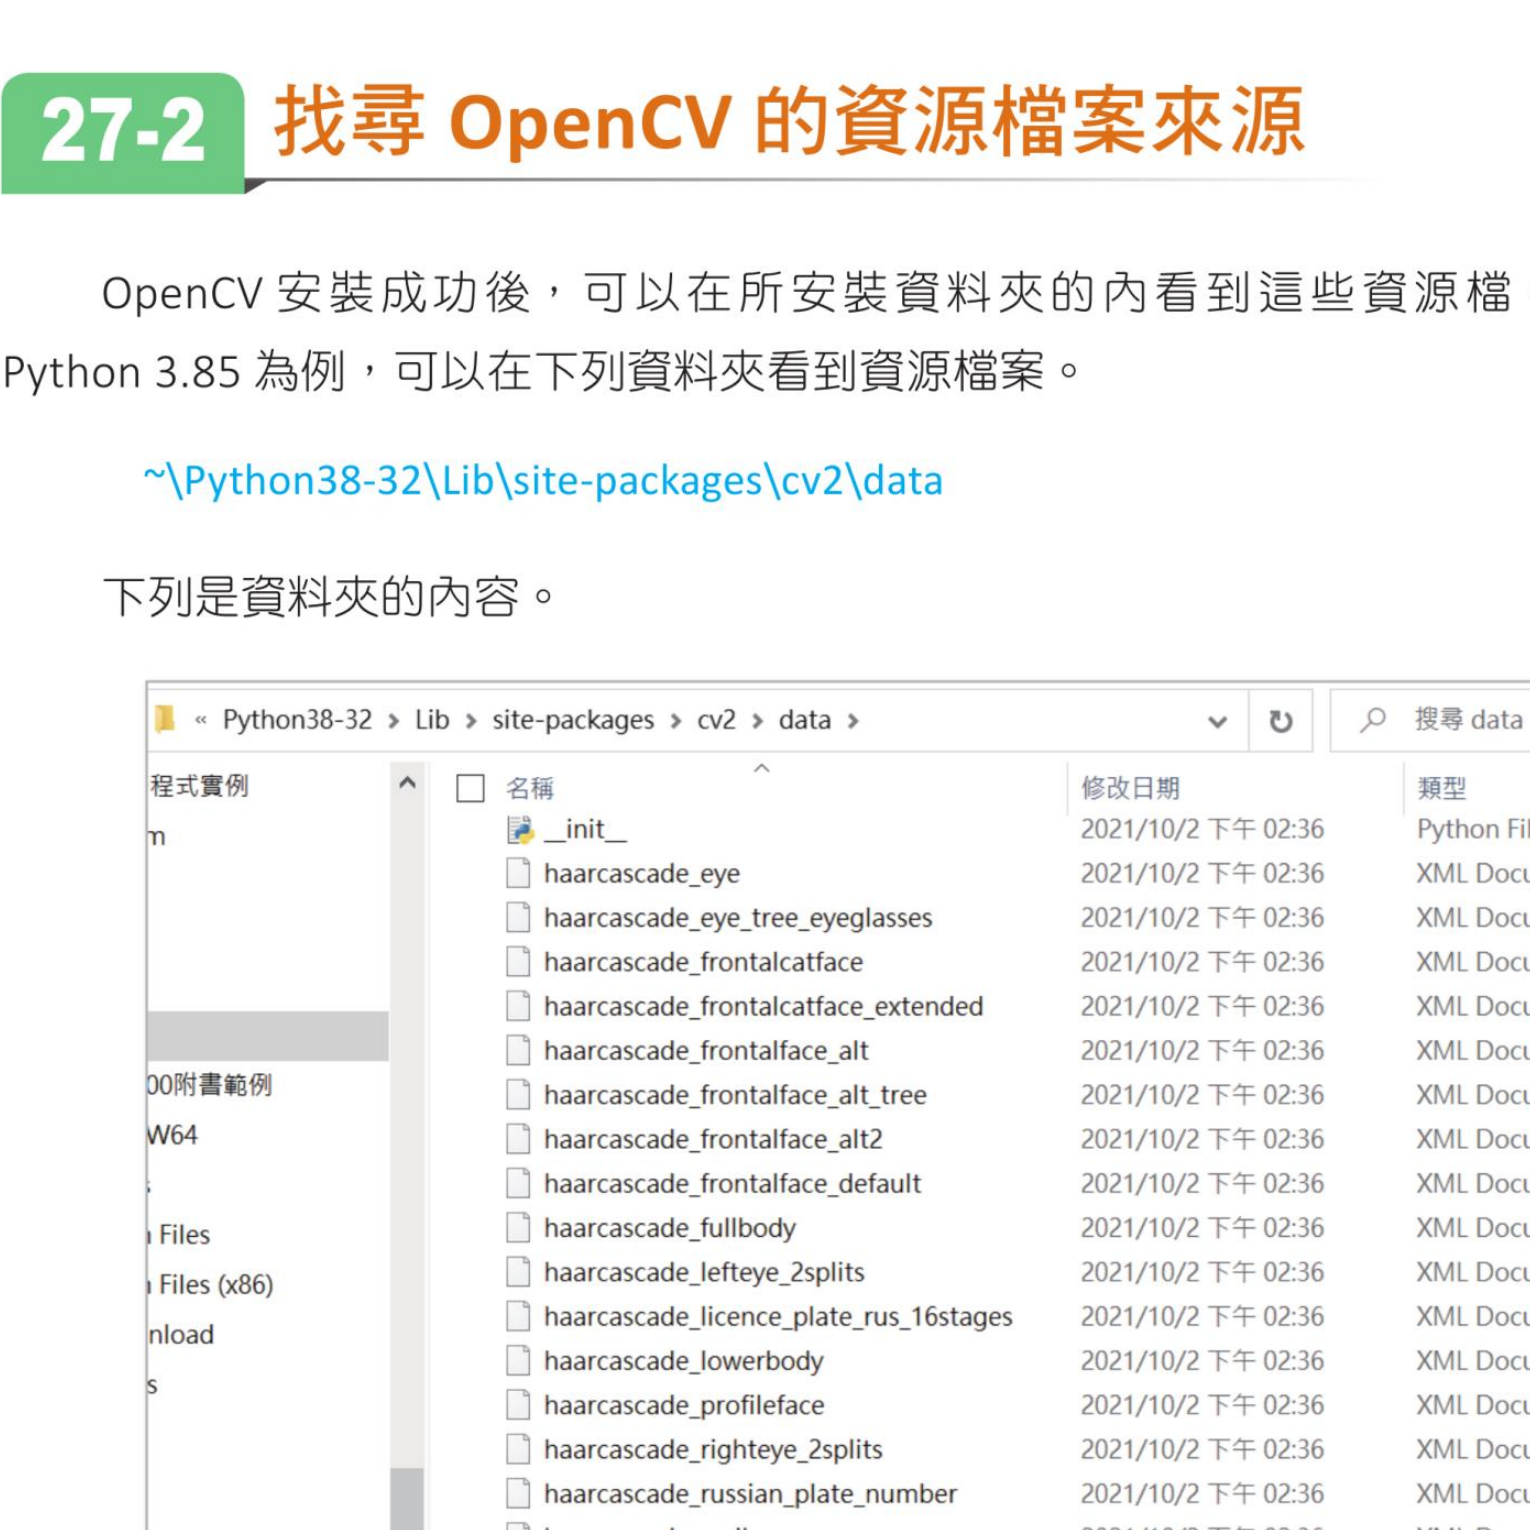Click the haarcascade_eye_tree_eyeglasses file icon
Screen dimensions: 1530x1530
tap(518, 917)
